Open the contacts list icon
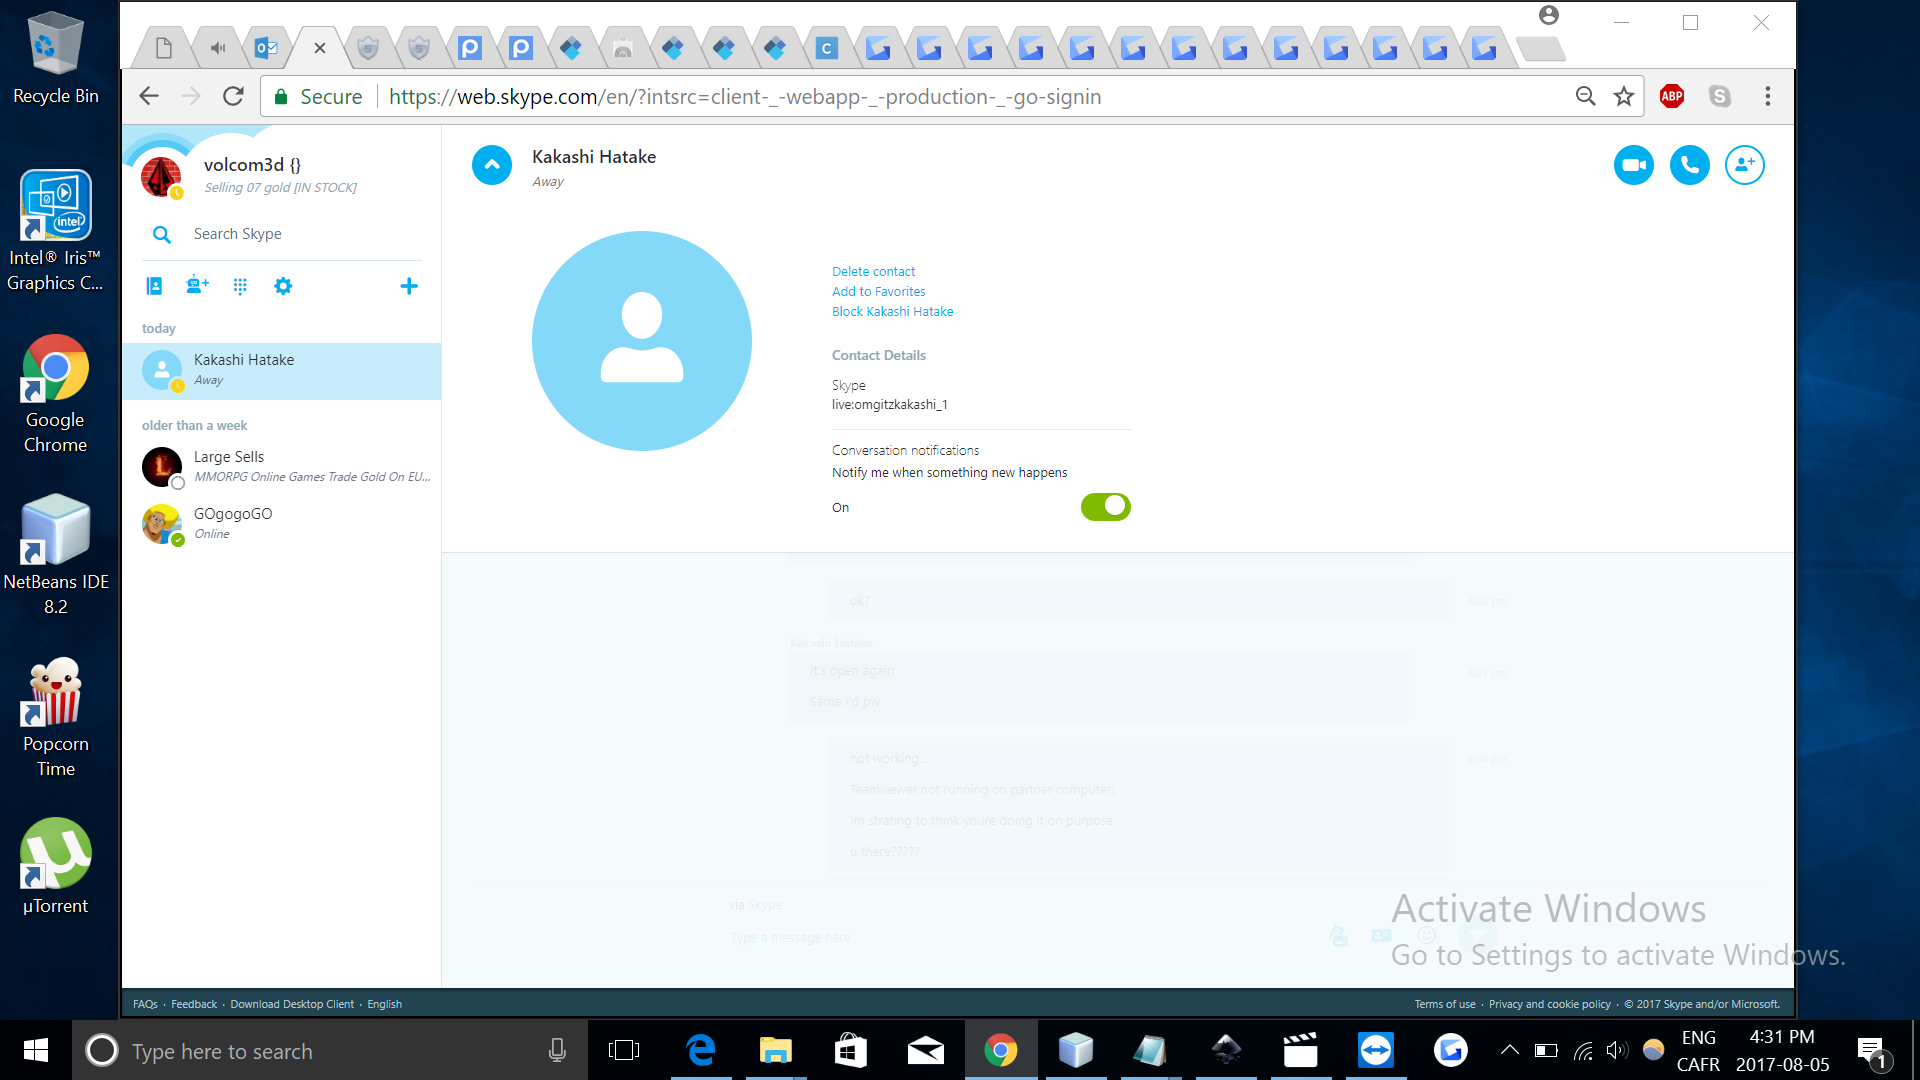This screenshot has width=1920, height=1080. pos(154,286)
